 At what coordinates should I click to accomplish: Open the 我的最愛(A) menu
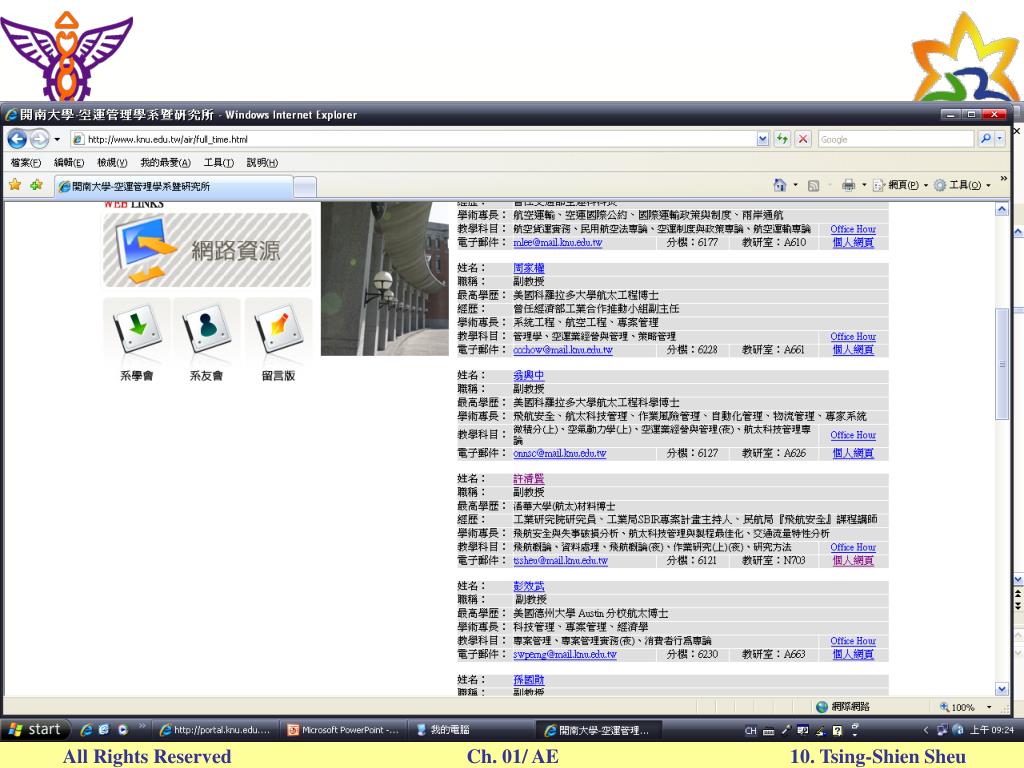[165, 163]
